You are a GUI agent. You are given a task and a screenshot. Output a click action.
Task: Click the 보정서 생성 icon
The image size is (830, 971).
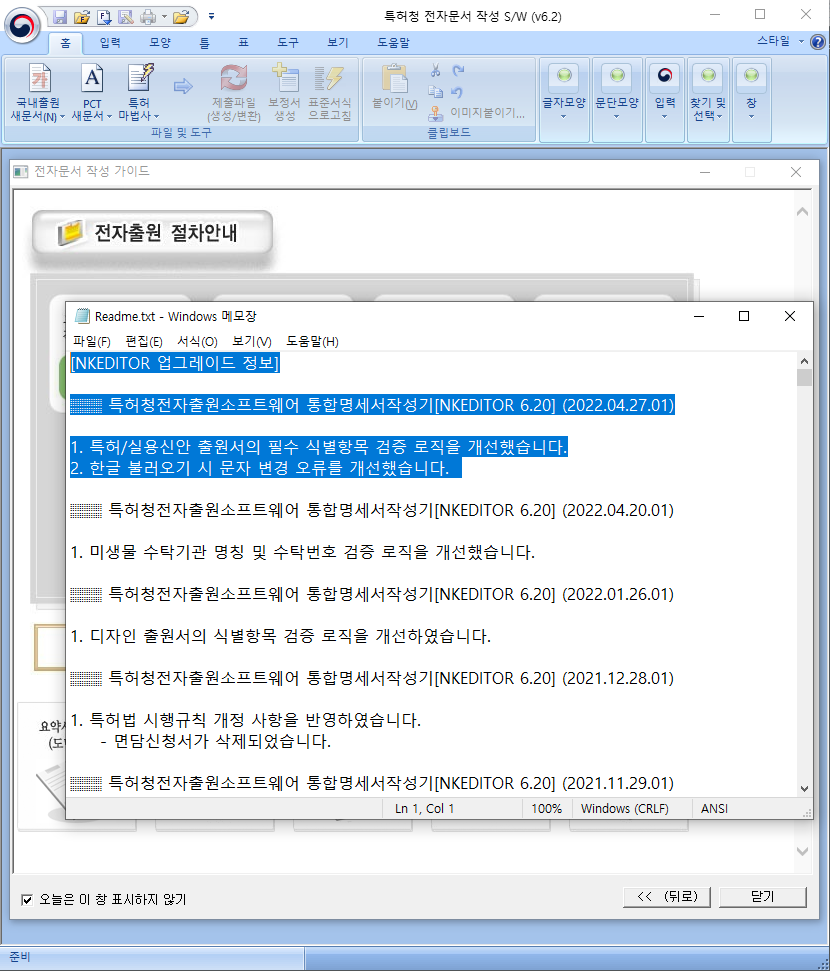(x=284, y=79)
